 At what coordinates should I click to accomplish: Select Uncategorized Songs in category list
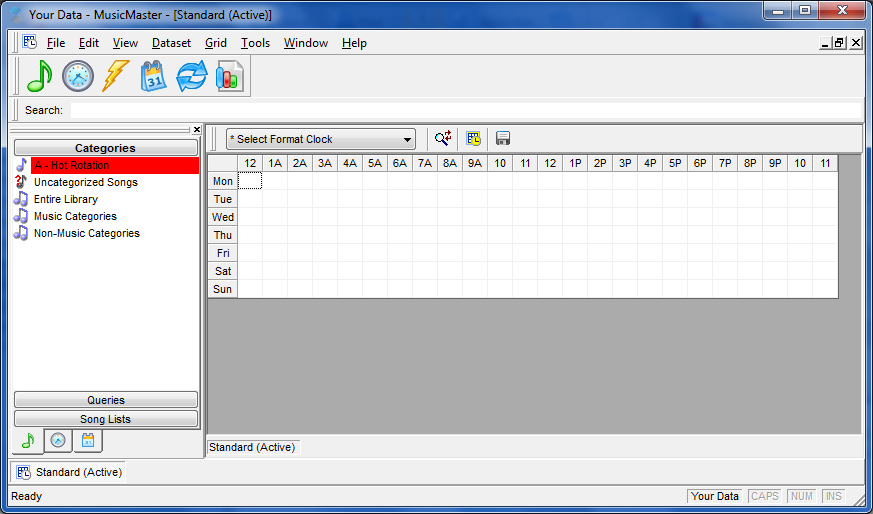point(85,182)
